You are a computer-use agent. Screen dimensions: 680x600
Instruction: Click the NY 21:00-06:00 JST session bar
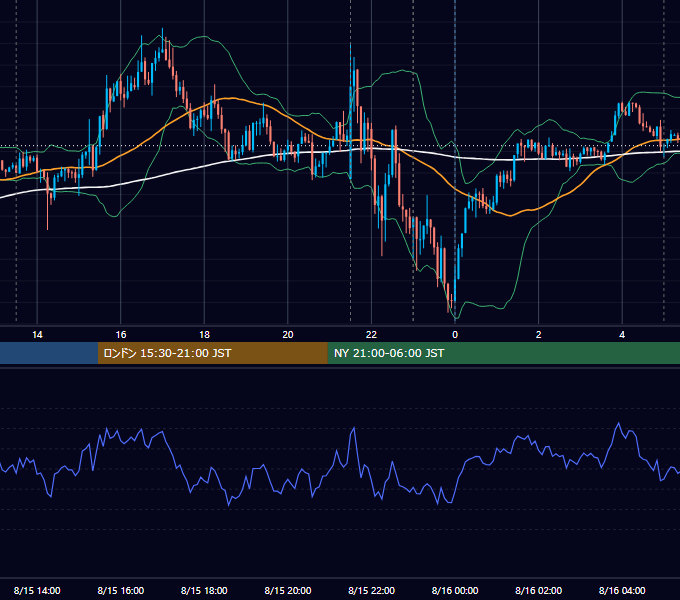click(503, 353)
